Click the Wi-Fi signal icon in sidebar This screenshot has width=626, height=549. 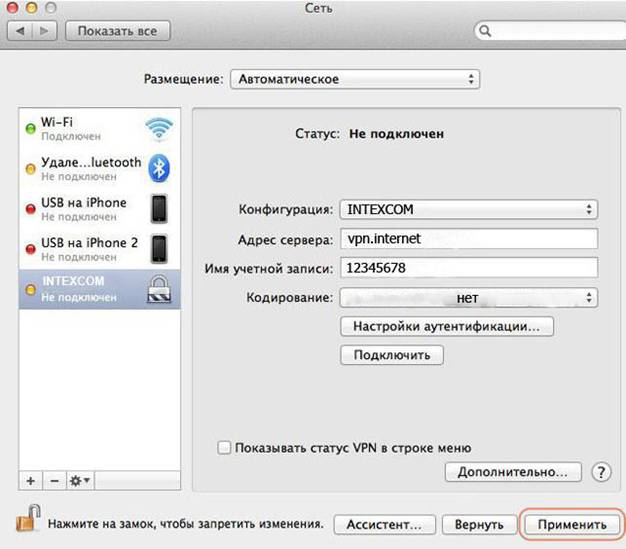click(x=159, y=128)
